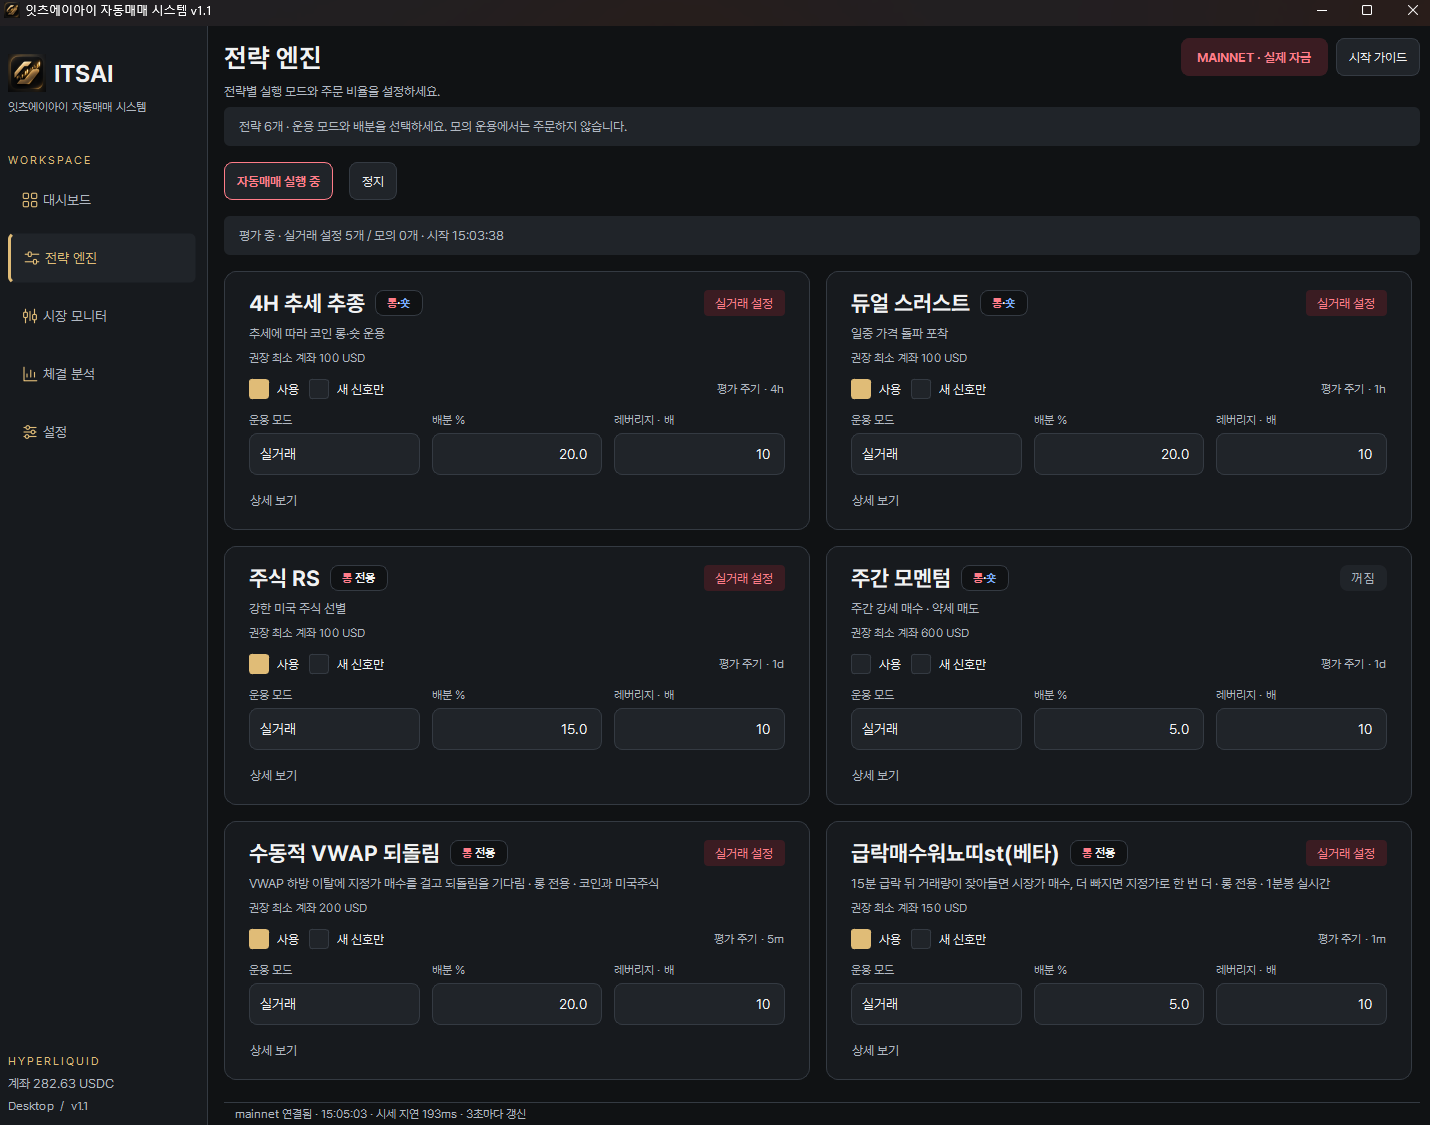Click the 롱 전용 tag beside 주식 RS
The image size is (1430, 1125).
tap(359, 578)
